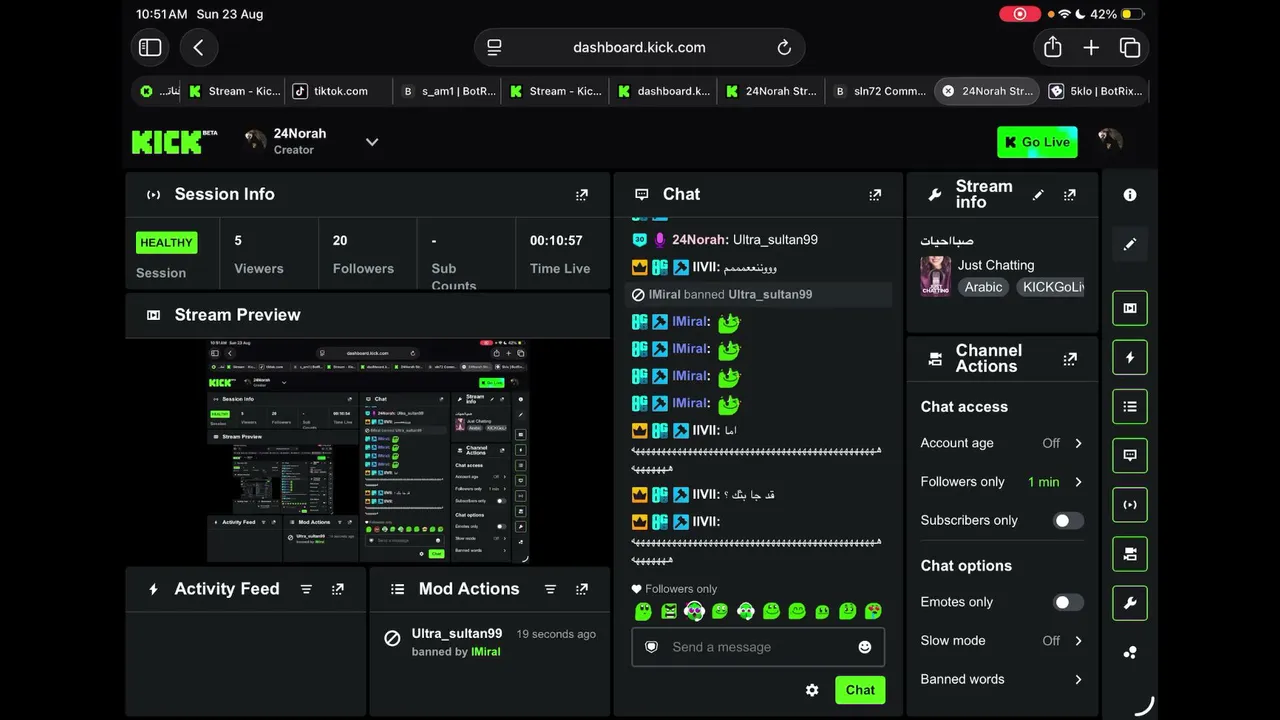The width and height of the screenshot is (1280, 720).
Task: Open chat settings gear
Action: point(812,690)
